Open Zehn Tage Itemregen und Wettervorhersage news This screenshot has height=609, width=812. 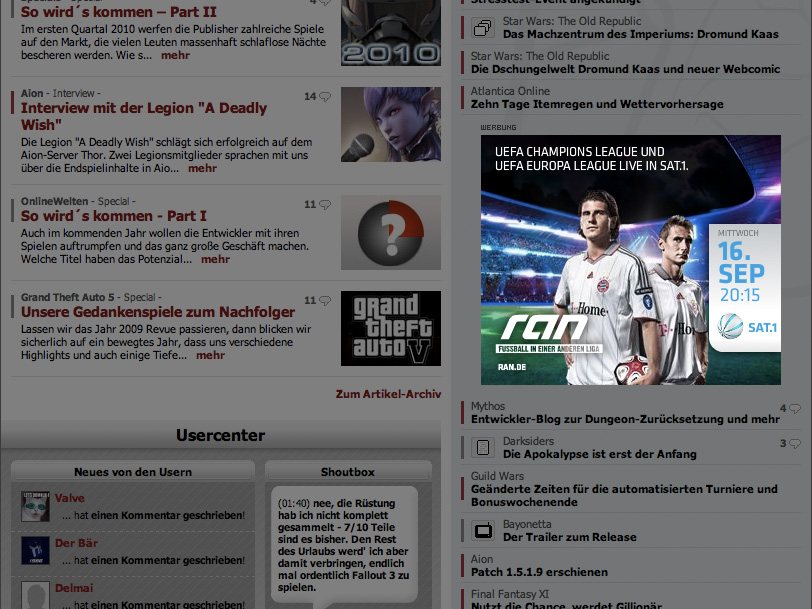pyautogui.click(x=597, y=104)
